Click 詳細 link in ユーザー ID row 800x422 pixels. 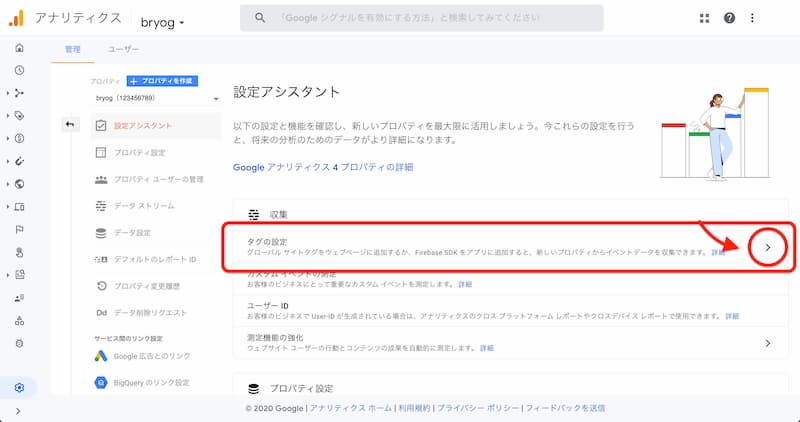(732, 316)
